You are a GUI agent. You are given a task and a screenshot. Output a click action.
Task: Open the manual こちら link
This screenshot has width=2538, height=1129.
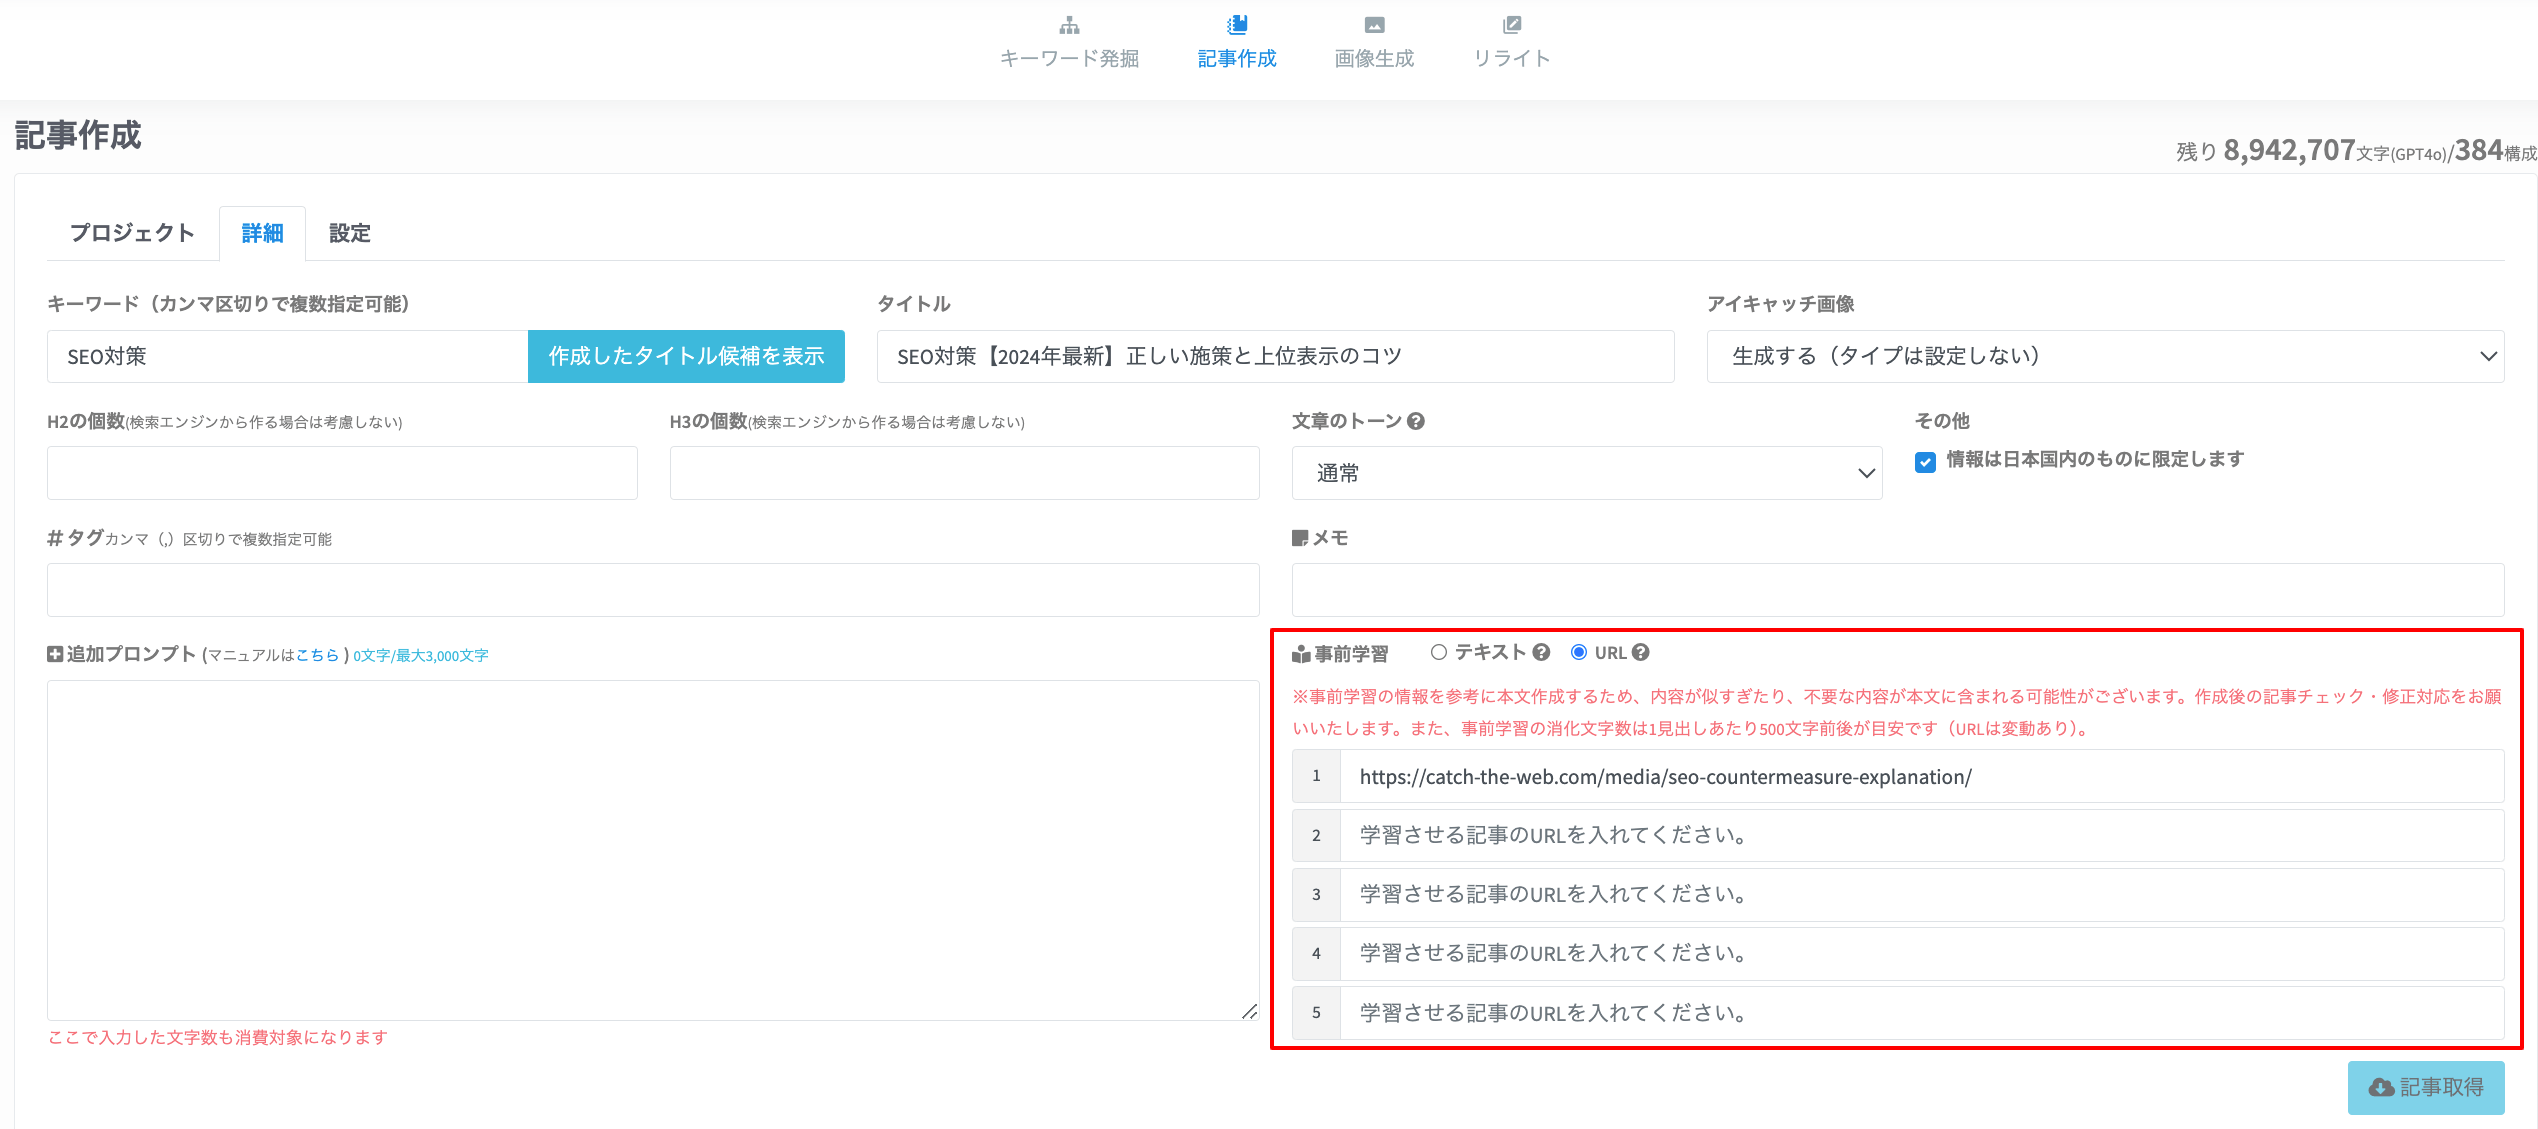[317, 656]
